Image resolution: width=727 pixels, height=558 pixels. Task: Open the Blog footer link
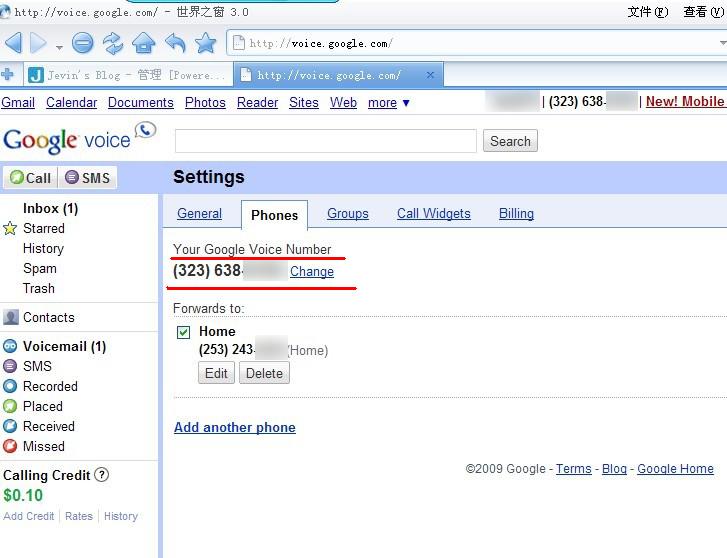(x=614, y=469)
